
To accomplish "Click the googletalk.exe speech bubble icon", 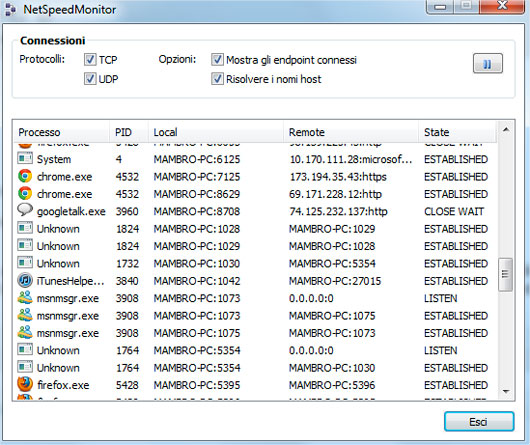I will pos(25,210).
